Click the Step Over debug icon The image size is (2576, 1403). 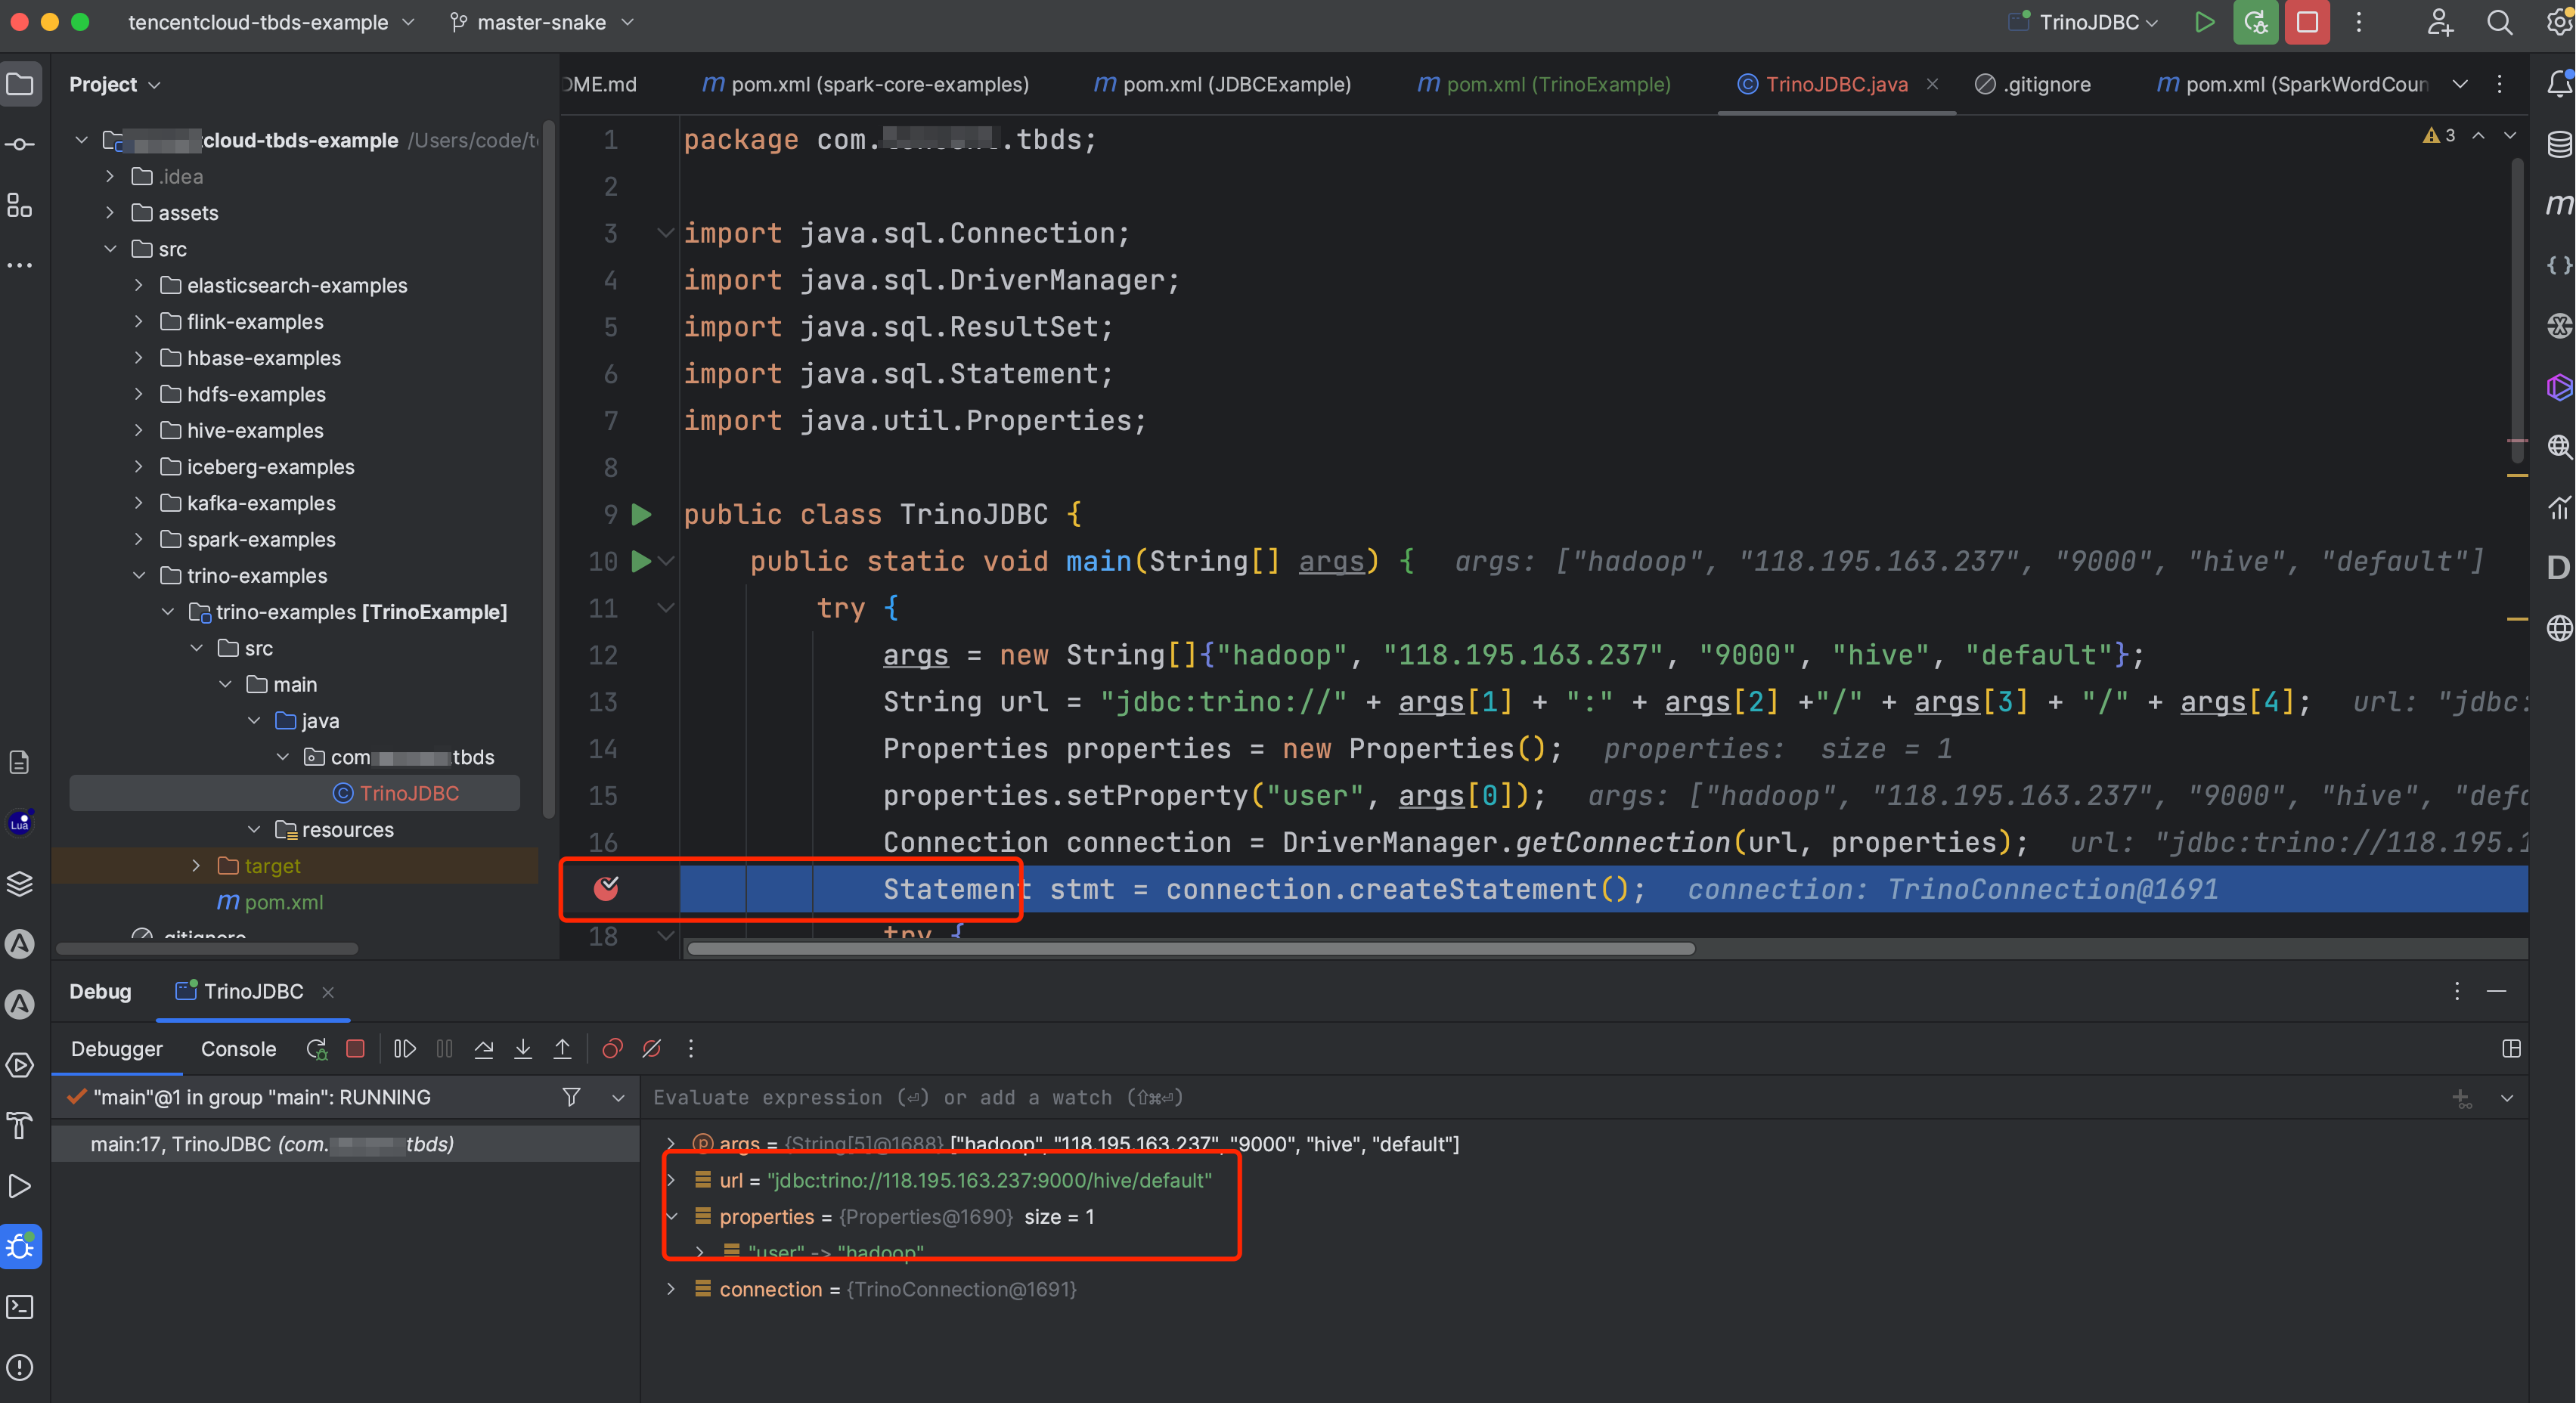pyautogui.click(x=484, y=1048)
